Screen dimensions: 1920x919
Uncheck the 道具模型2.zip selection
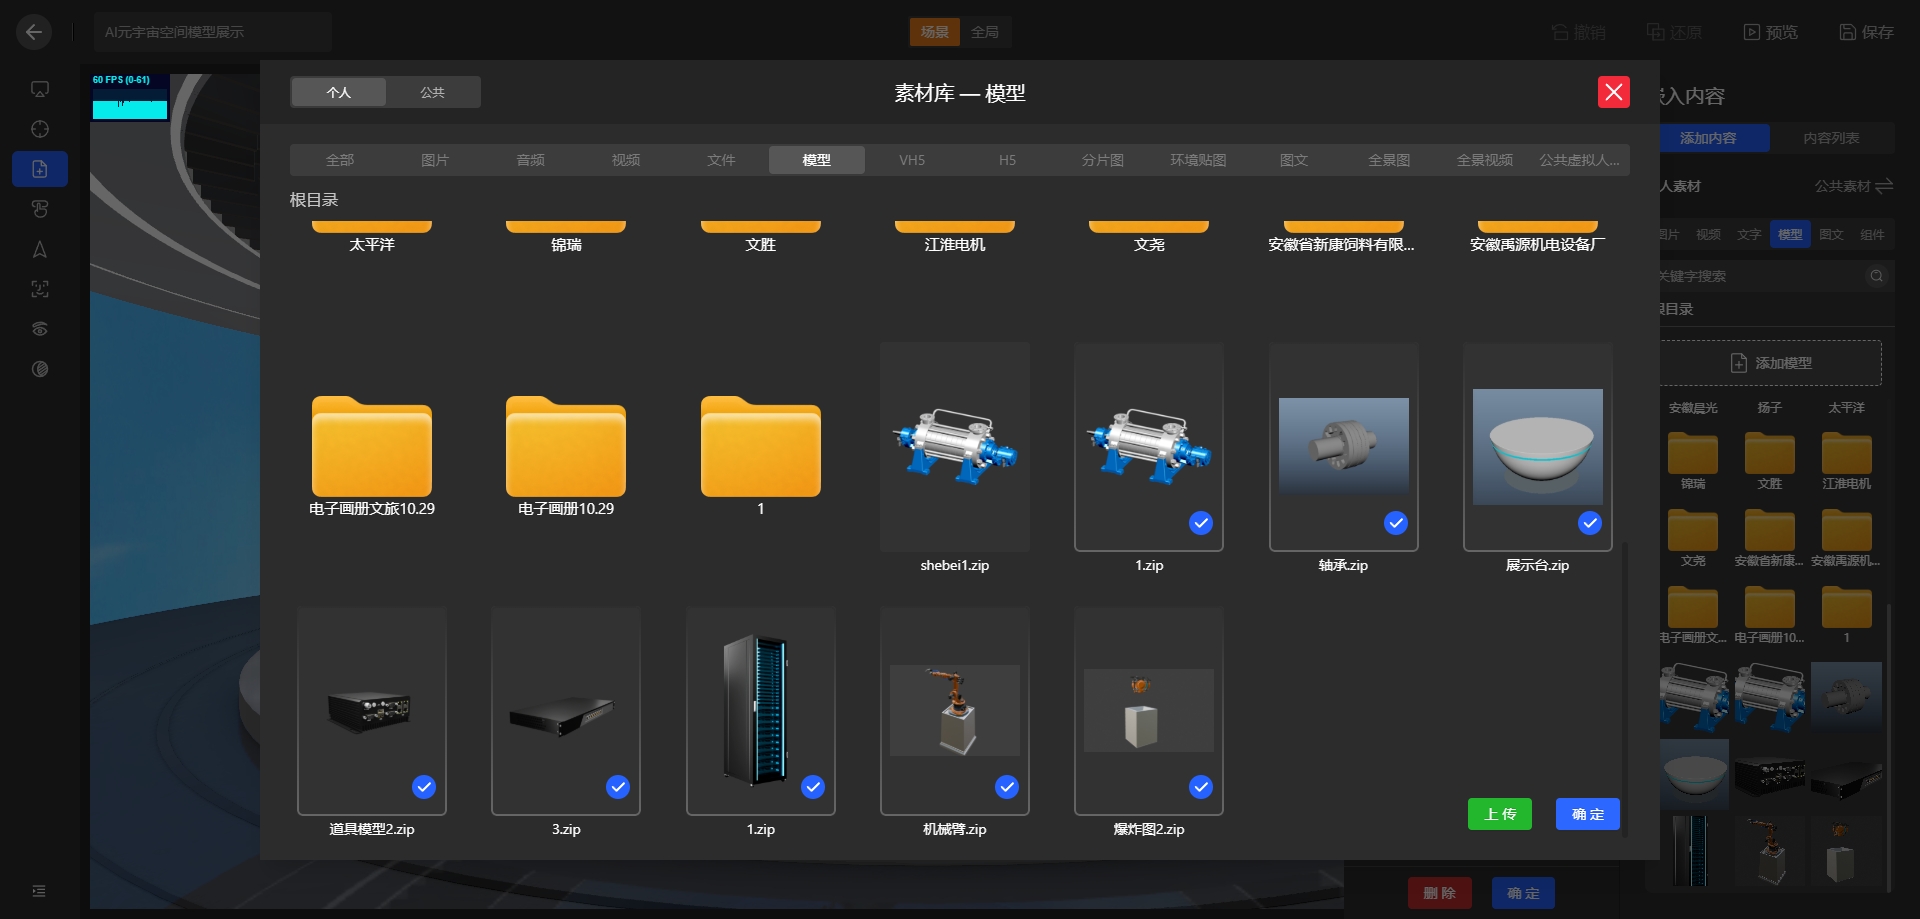[x=423, y=787]
